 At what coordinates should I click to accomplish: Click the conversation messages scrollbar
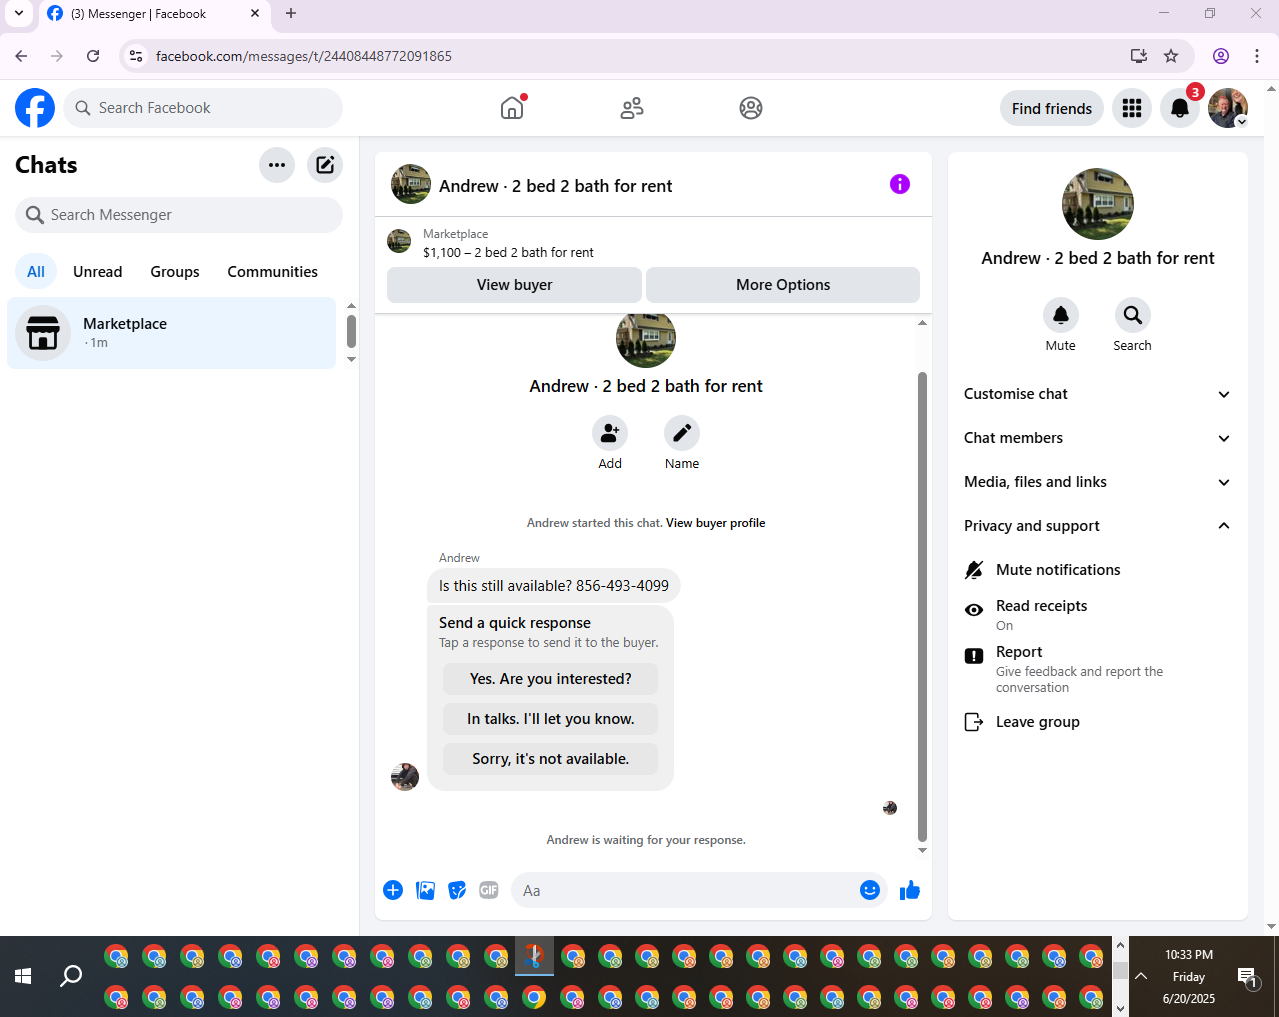pyautogui.click(x=922, y=606)
